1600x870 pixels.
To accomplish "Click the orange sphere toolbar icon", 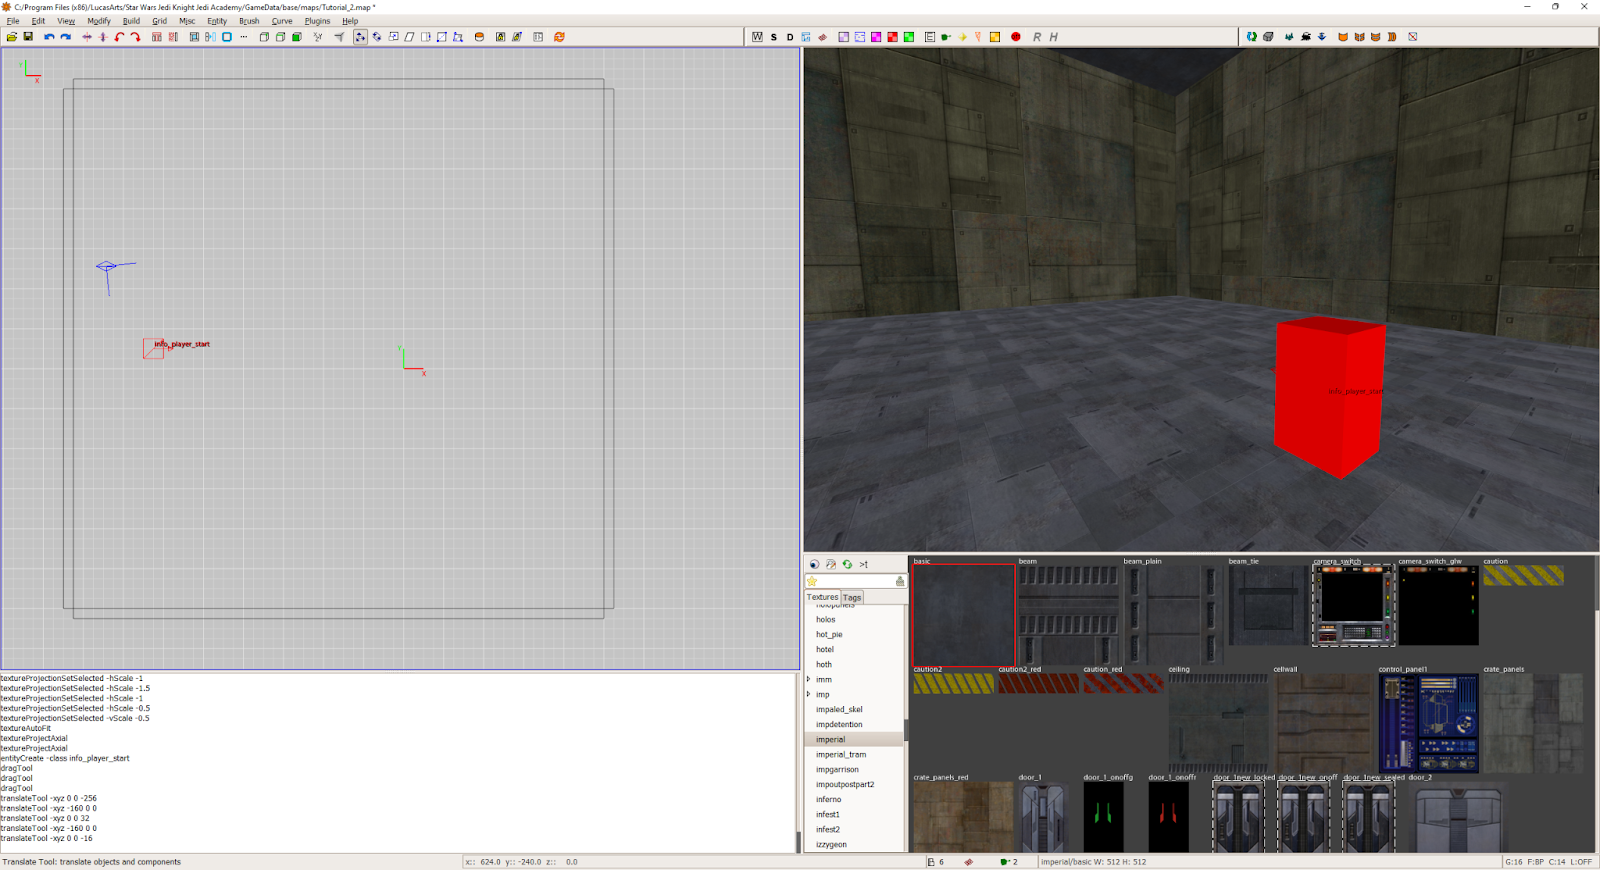I will [479, 37].
